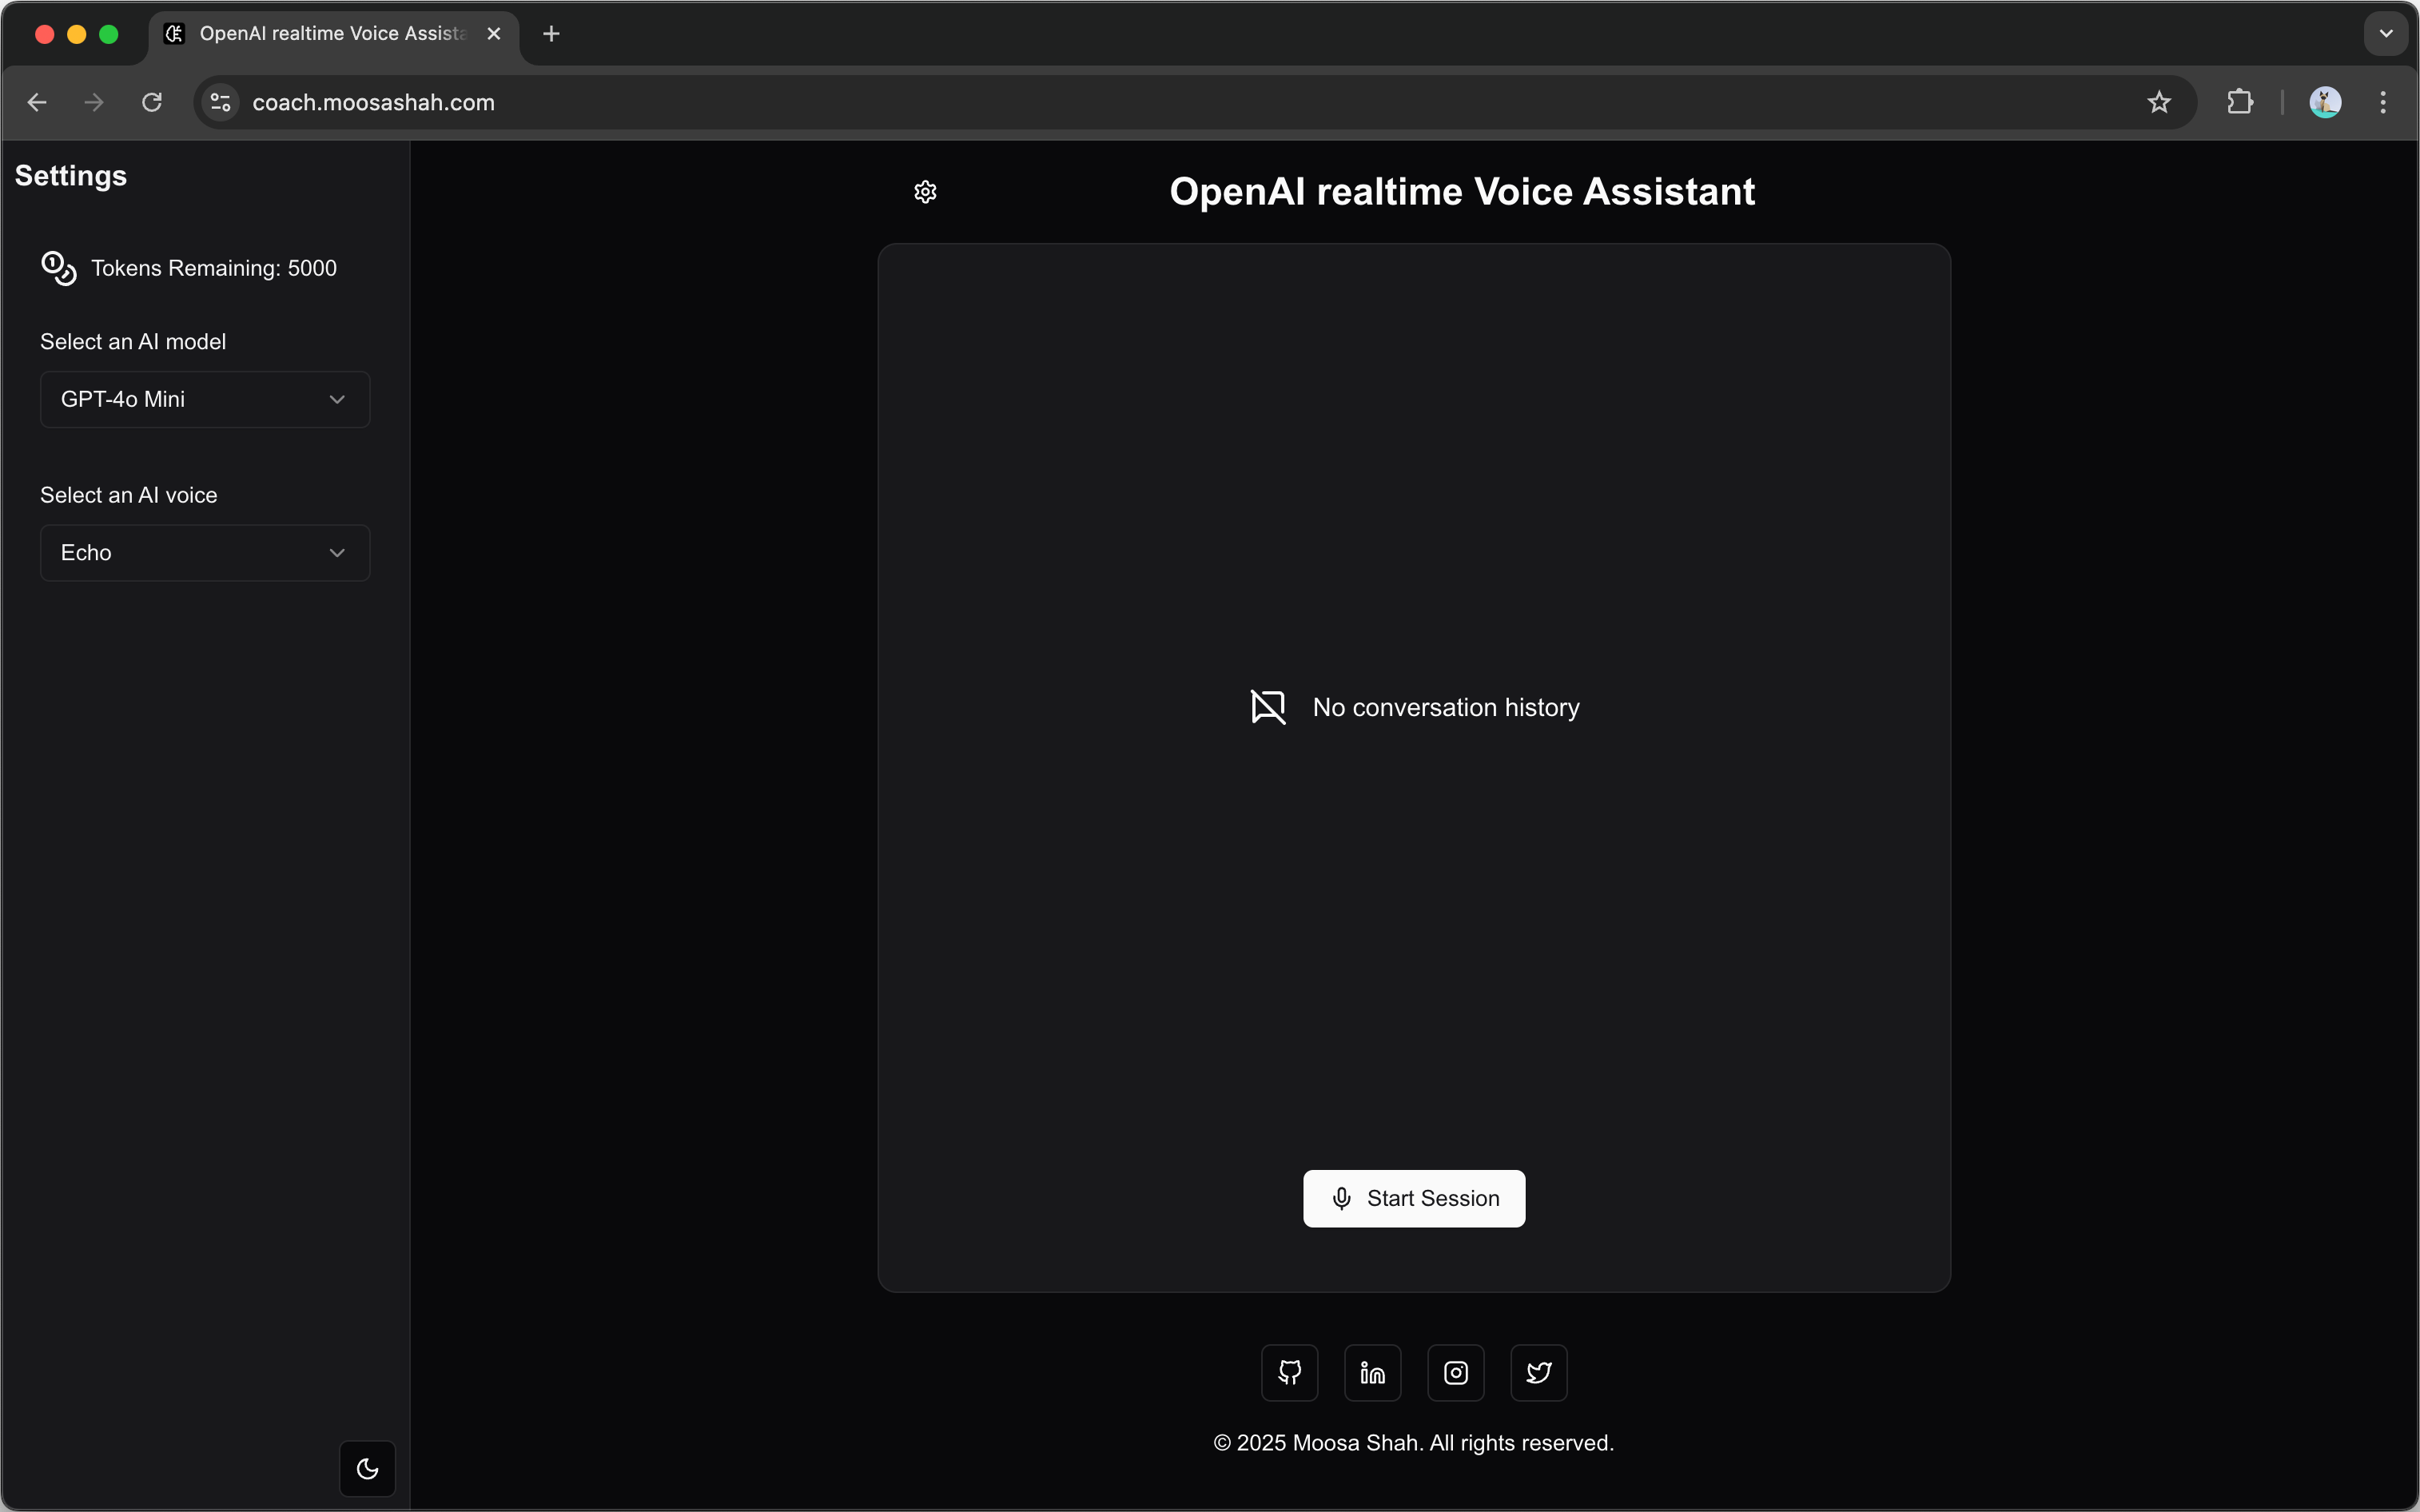The height and width of the screenshot is (1512, 2420).
Task: Reload the current page
Action: [x=152, y=102]
